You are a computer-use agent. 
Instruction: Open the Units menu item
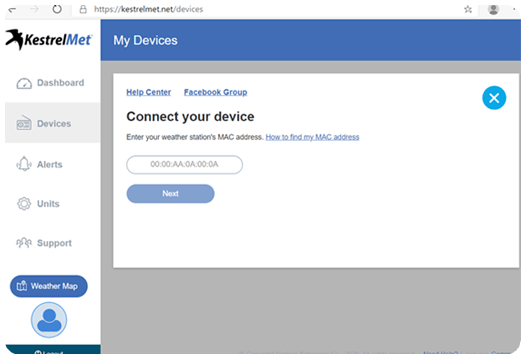click(53, 203)
